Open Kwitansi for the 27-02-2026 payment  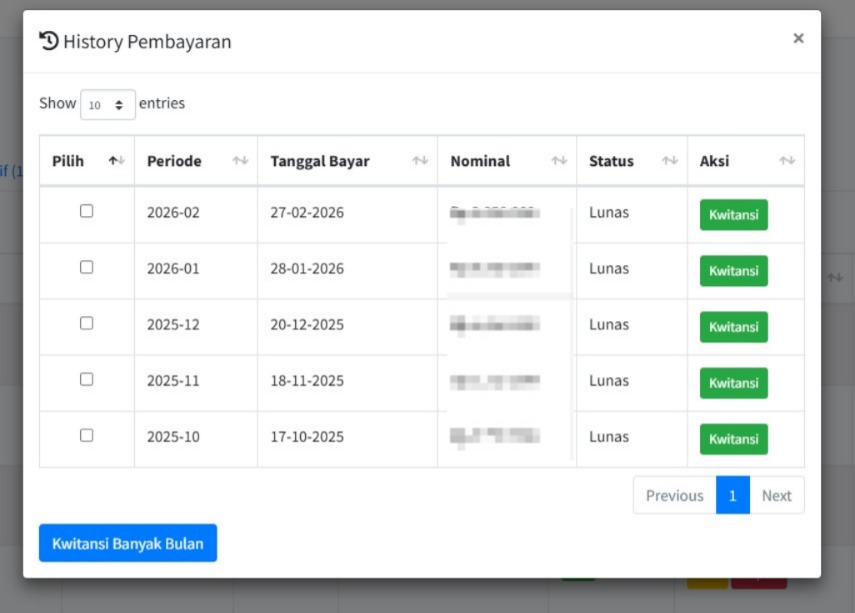pos(733,215)
